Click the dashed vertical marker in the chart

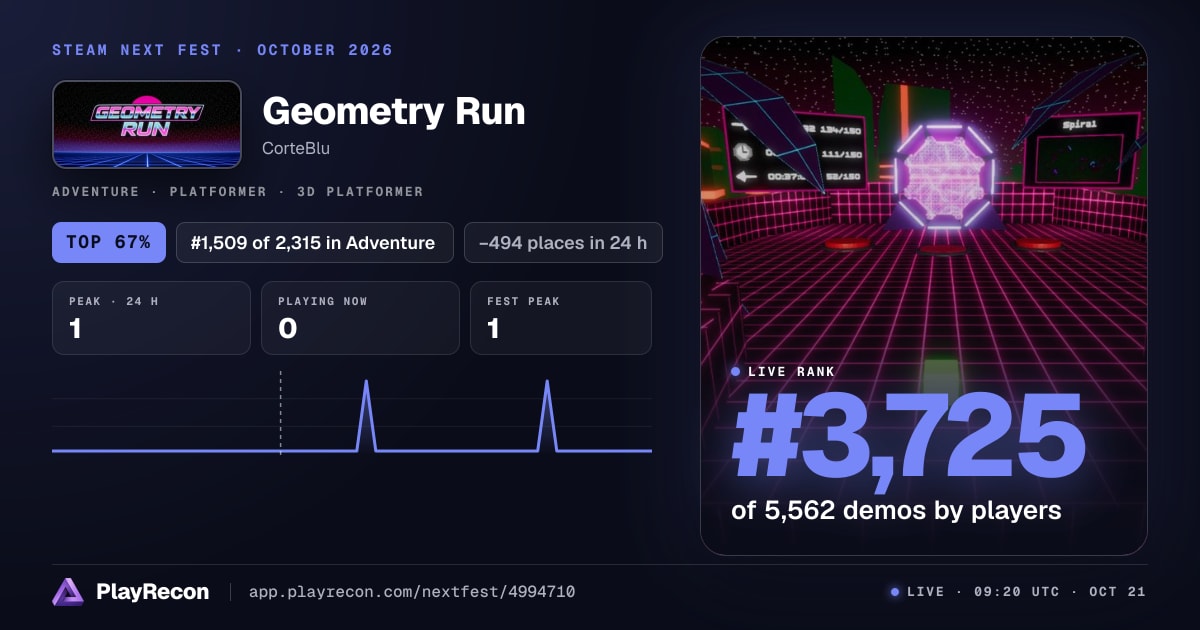tap(280, 413)
